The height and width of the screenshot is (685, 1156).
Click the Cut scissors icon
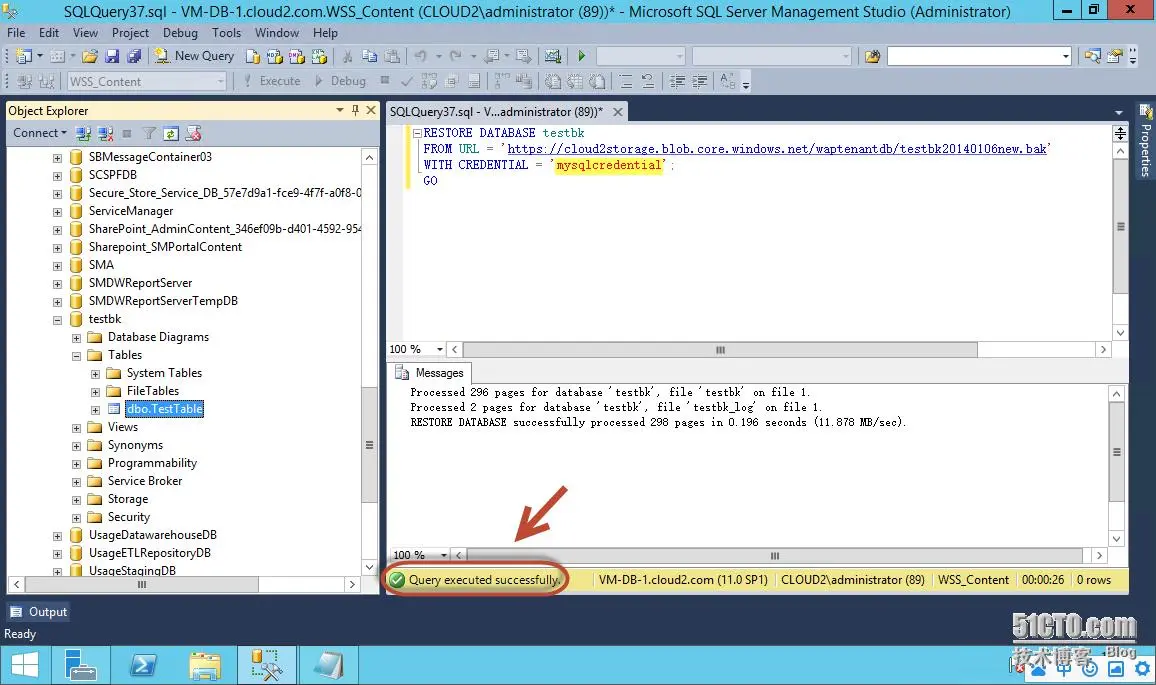pos(347,56)
